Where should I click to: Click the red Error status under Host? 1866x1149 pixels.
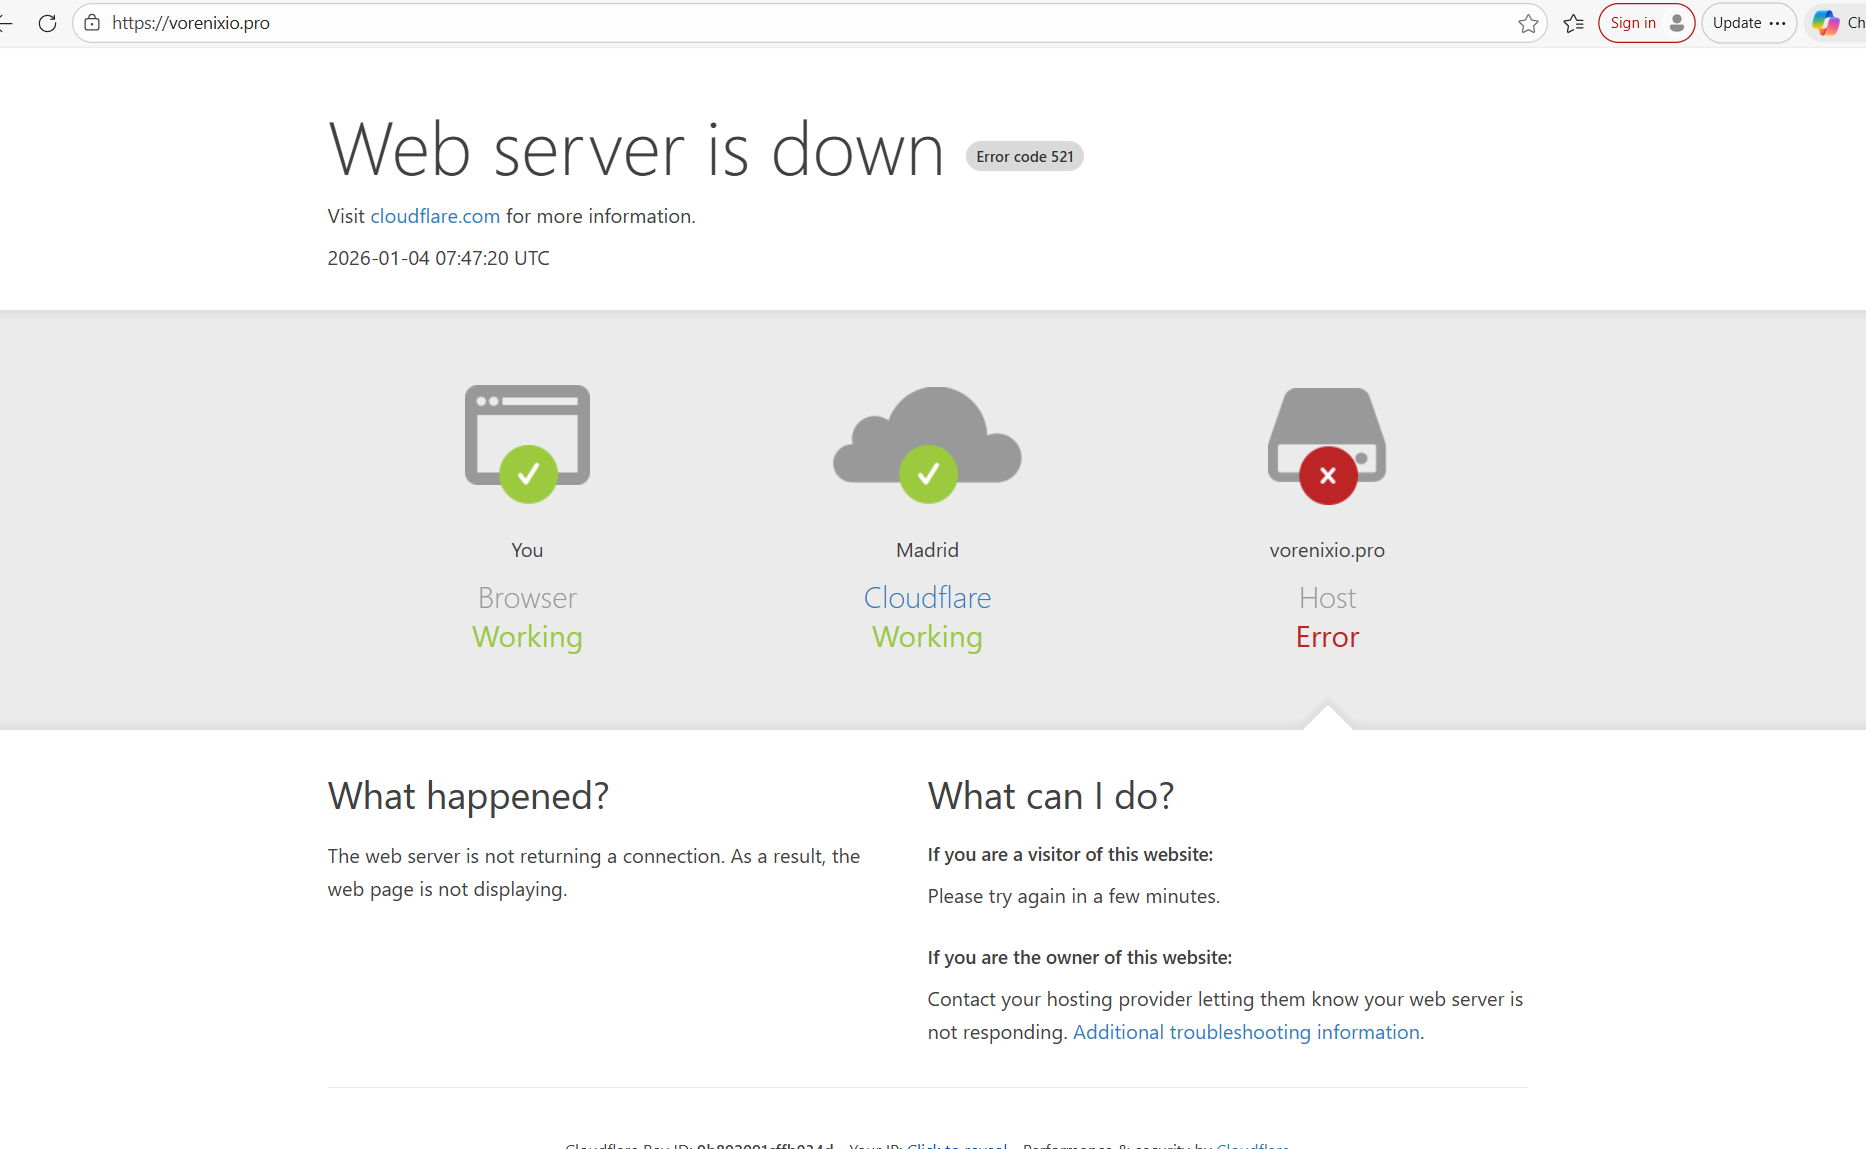[1327, 637]
